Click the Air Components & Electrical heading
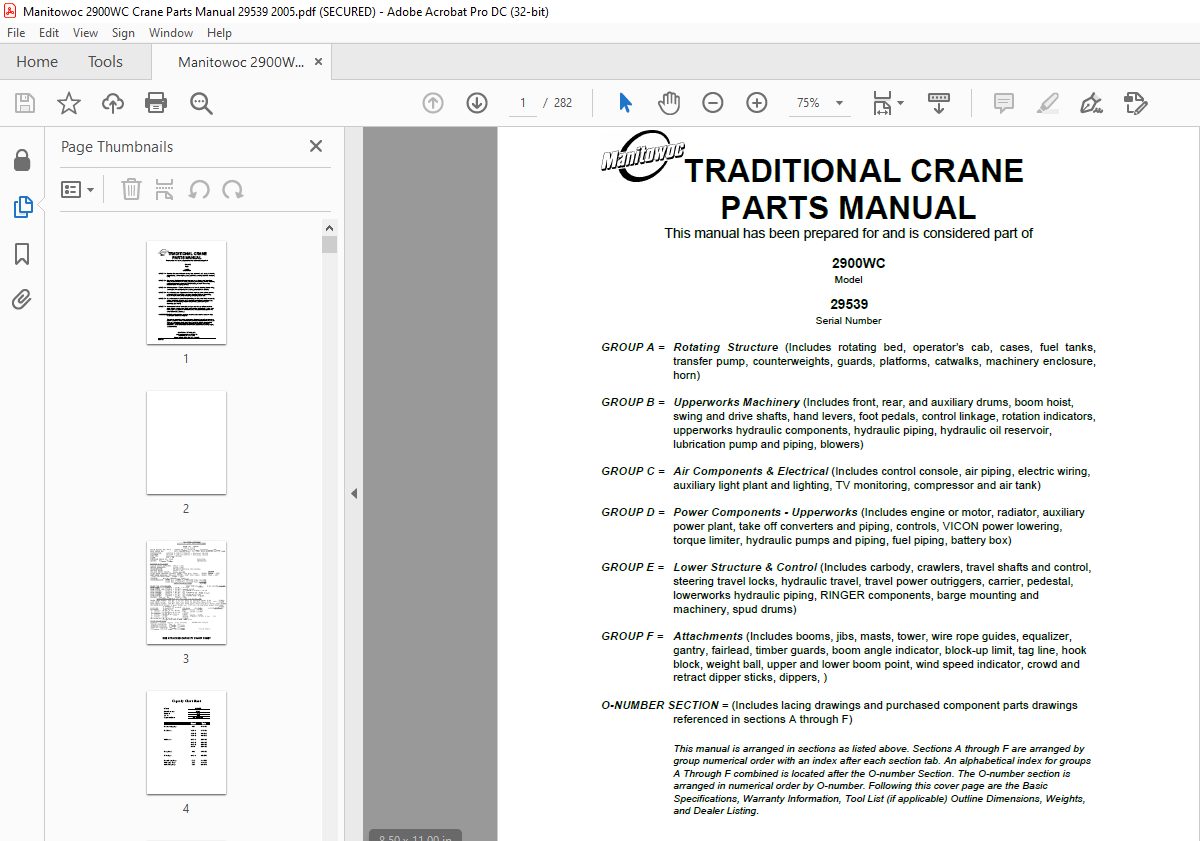The width and height of the screenshot is (1200, 841). [x=750, y=471]
